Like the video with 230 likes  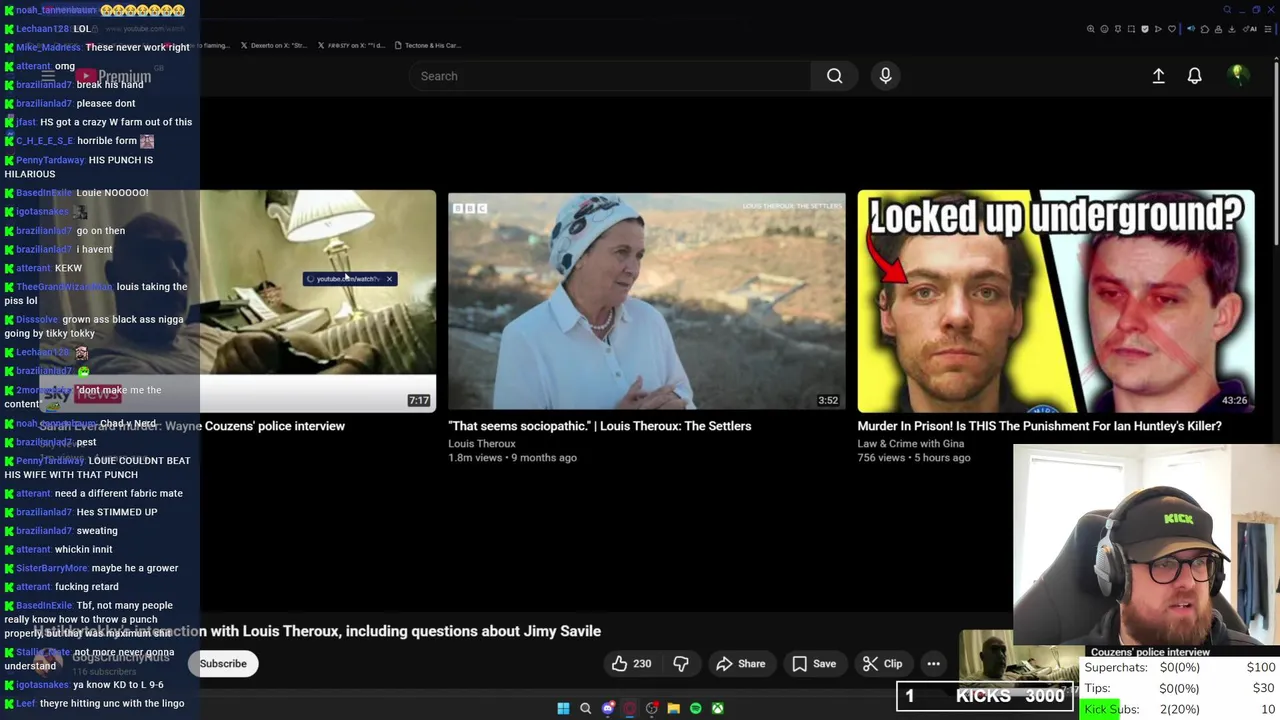click(x=631, y=664)
